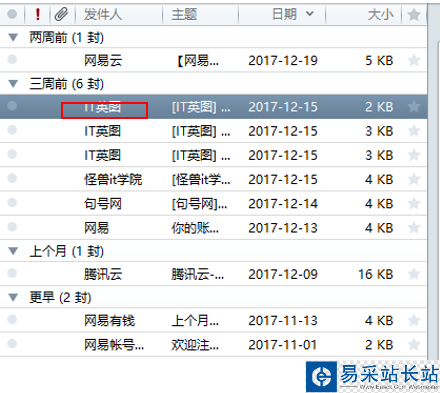Collapse the 更早 (2 封) group

(x=13, y=297)
